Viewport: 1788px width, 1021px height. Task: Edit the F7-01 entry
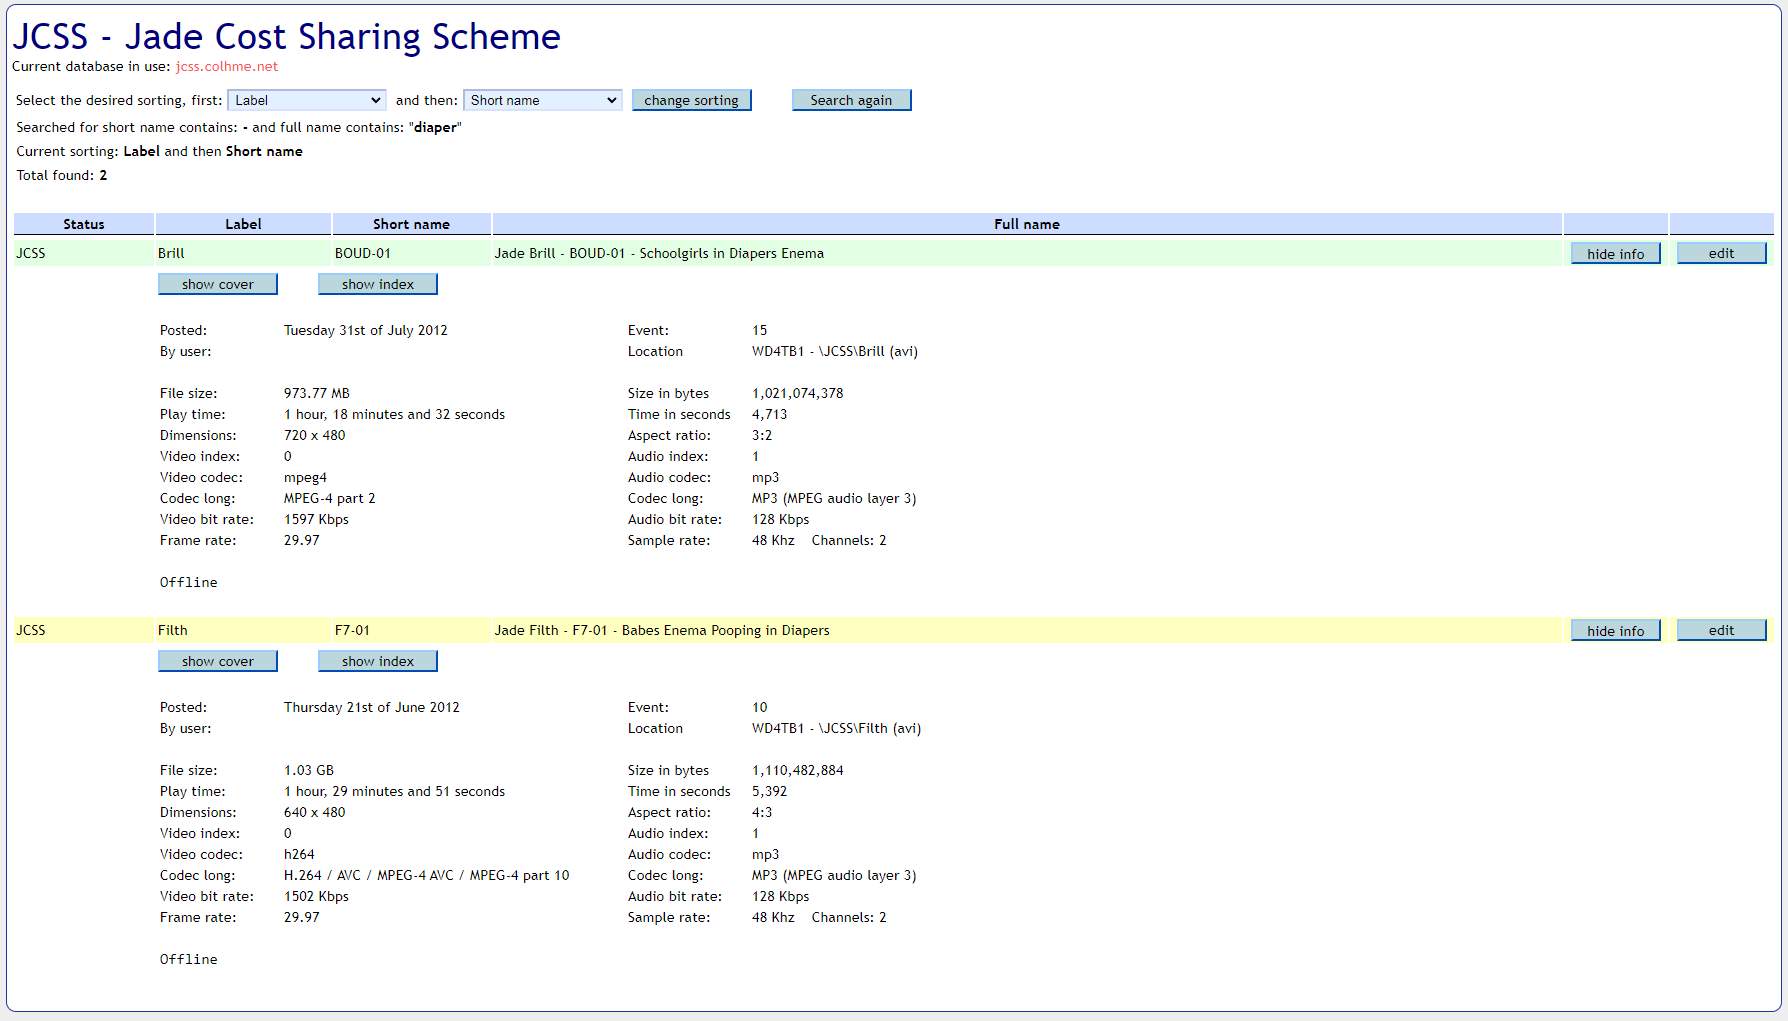(x=1721, y=631)
